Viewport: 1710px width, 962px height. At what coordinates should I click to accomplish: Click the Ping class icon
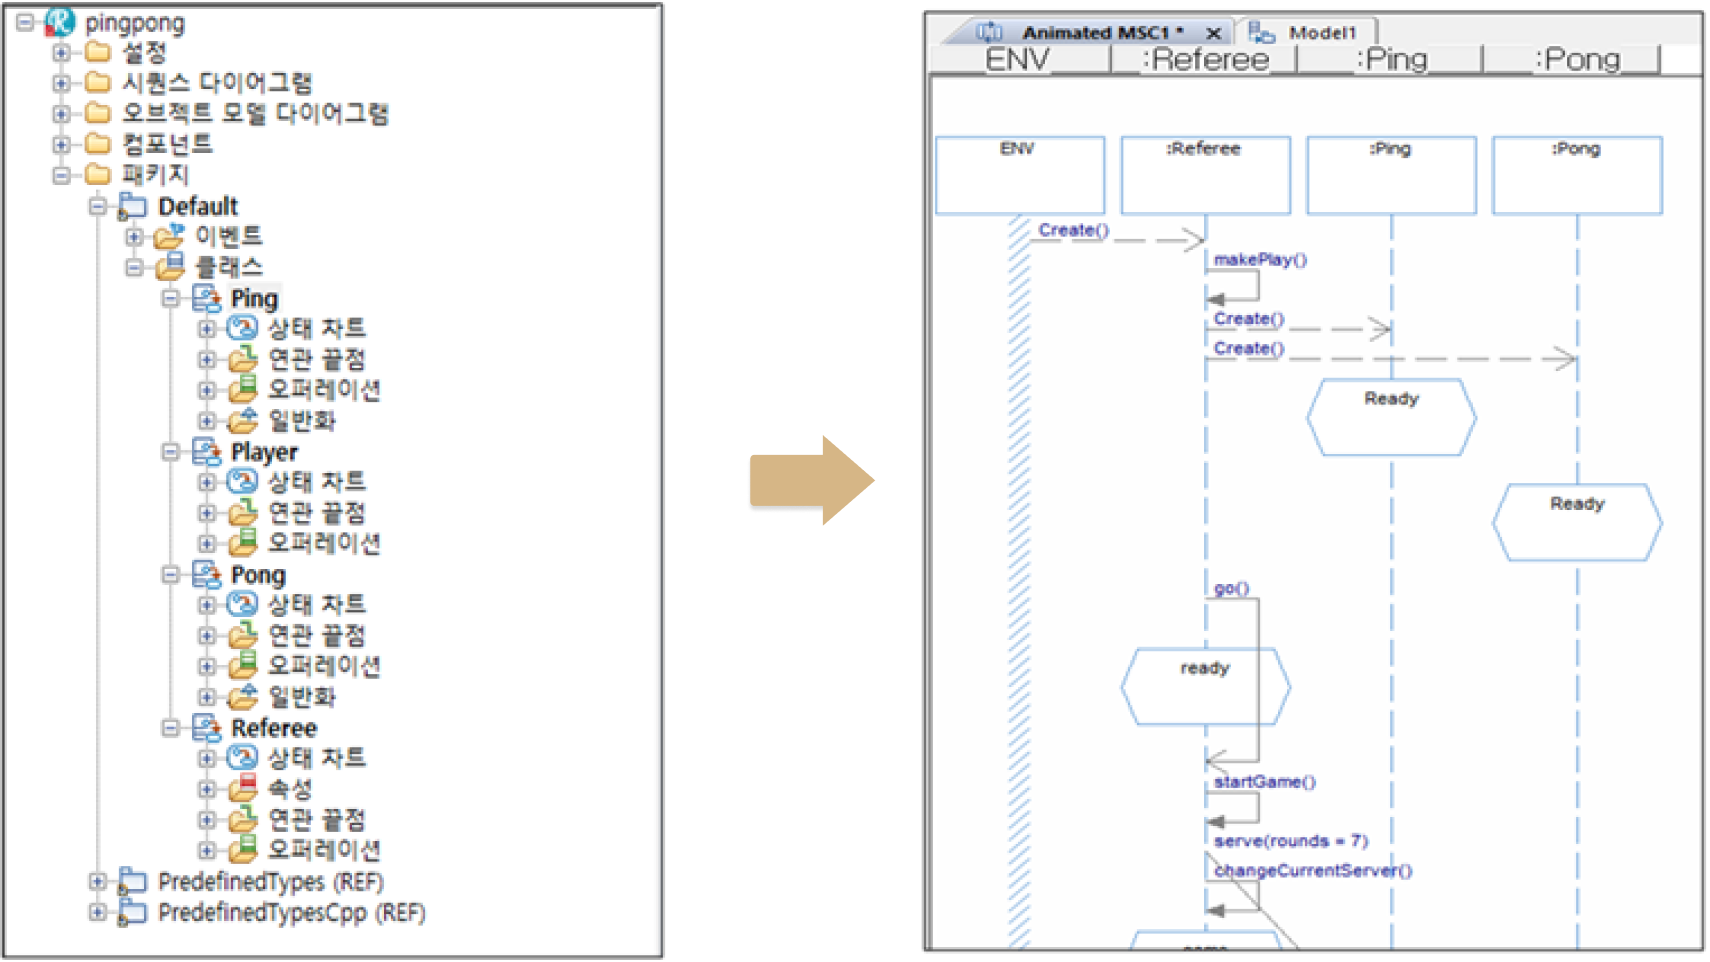[207, 298]
